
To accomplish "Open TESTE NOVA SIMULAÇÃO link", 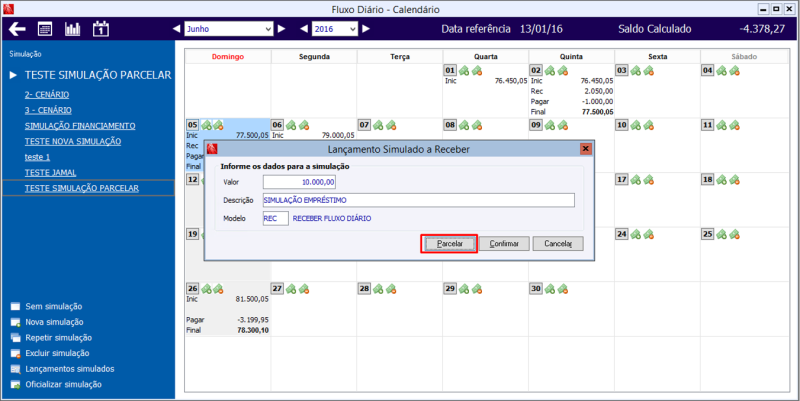I will [73, 141].
